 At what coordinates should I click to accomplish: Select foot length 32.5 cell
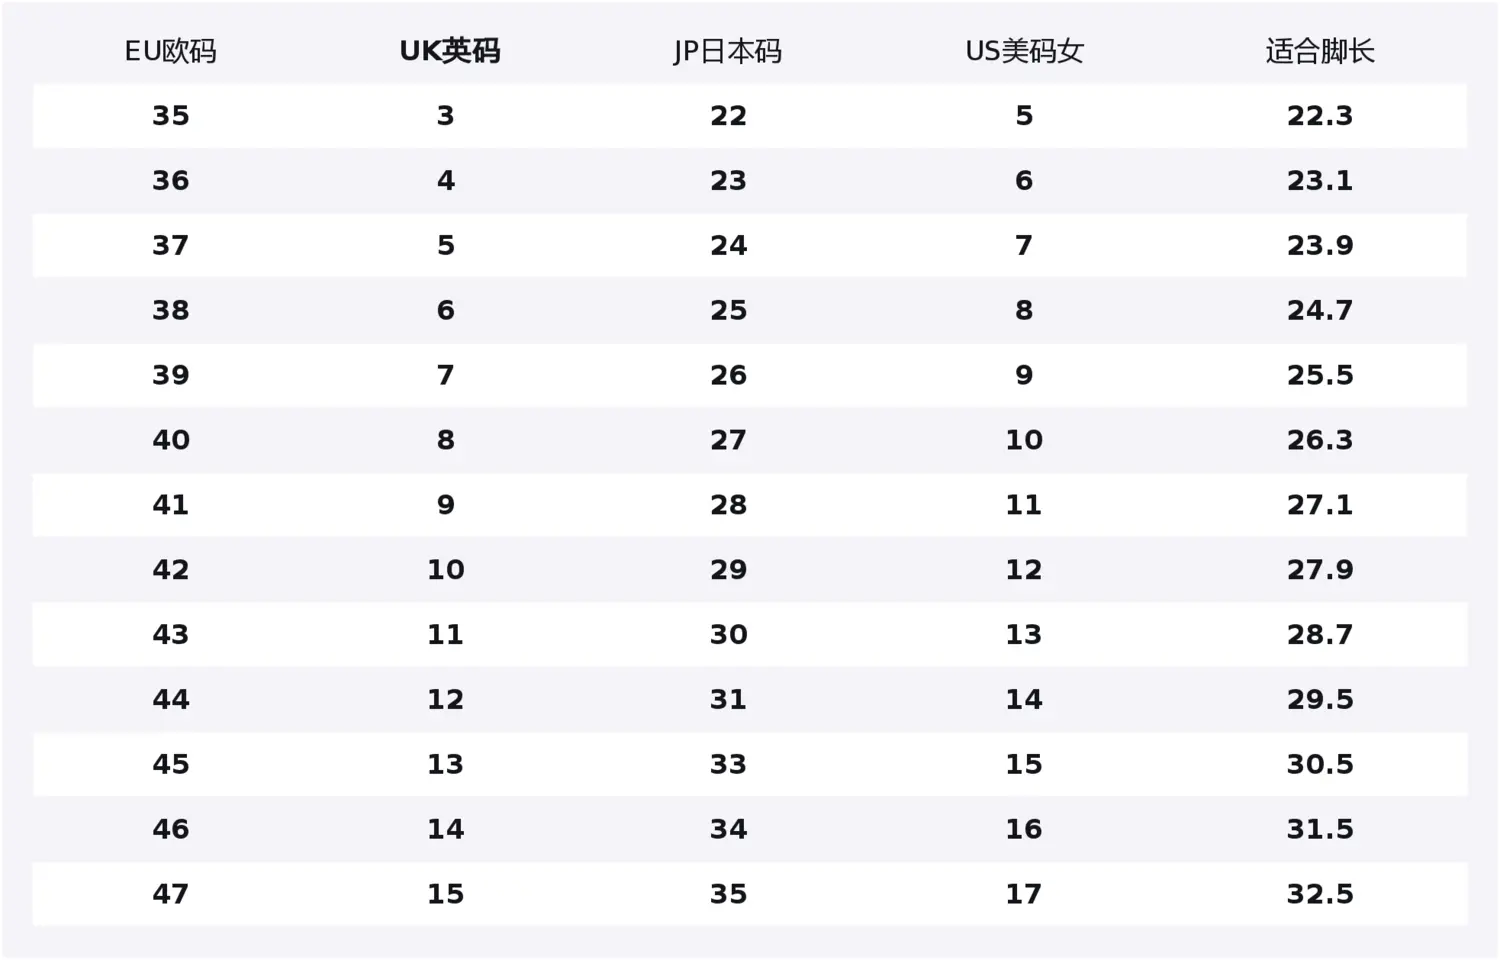click(x=1320, y=894)
